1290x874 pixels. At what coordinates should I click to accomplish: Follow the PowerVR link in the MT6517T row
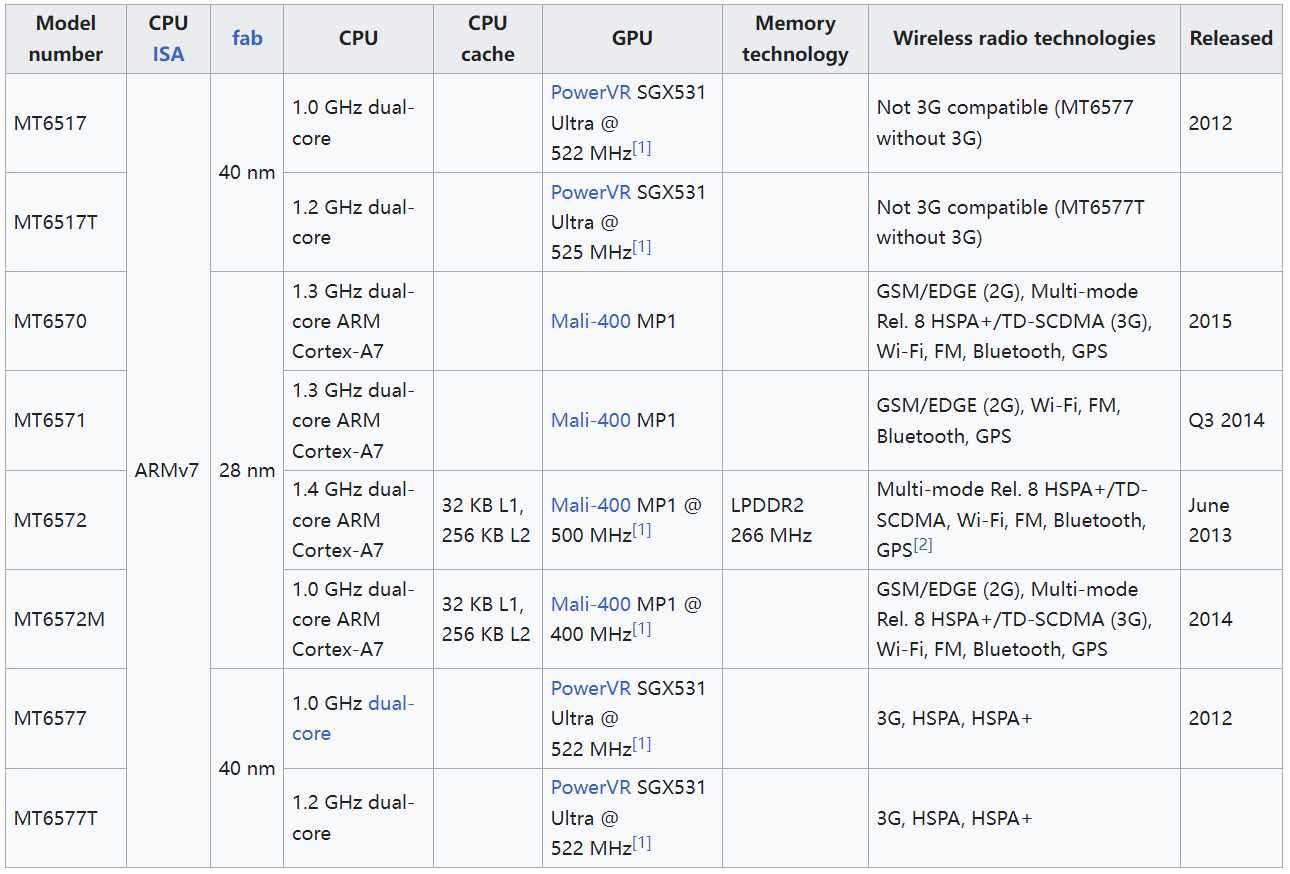coord(591,192)
